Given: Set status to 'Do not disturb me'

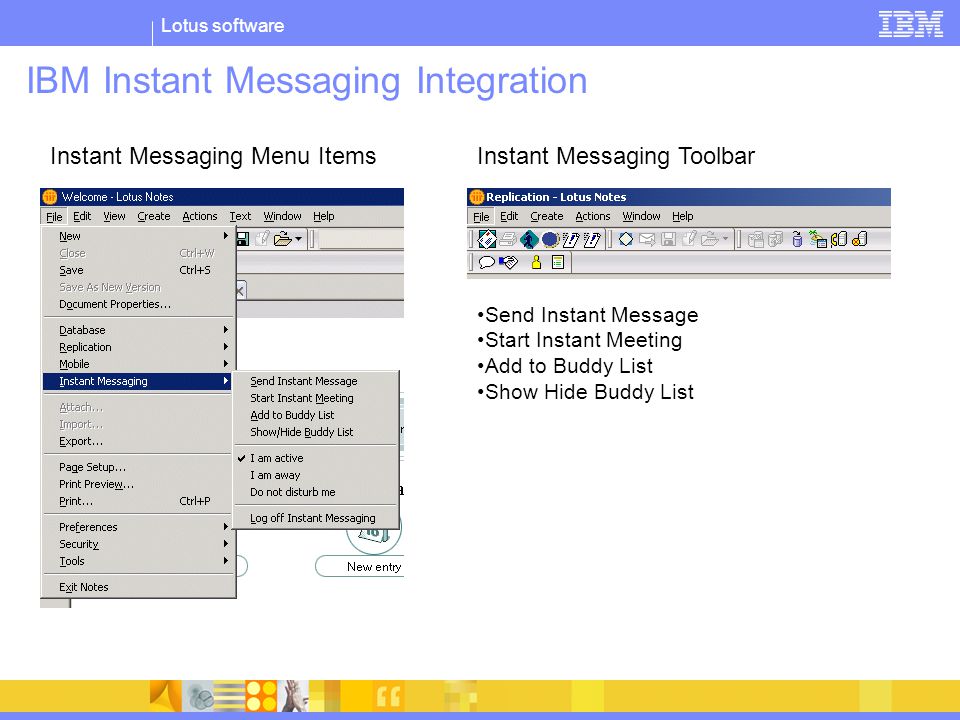Looking at the screenshot, I should coord(293,492).
